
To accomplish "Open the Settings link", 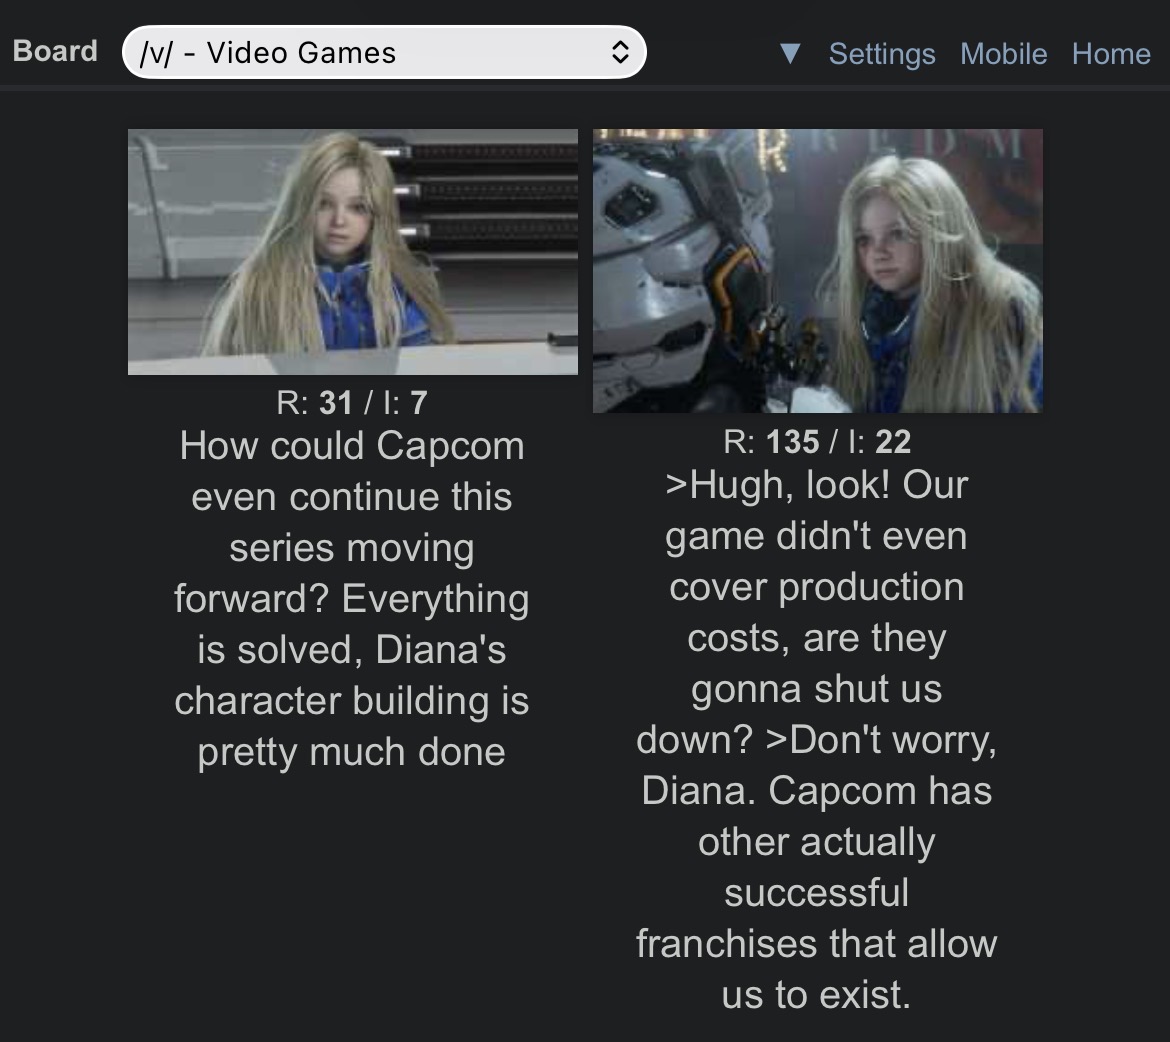I will pyautogui.click(x=881, y=54).
